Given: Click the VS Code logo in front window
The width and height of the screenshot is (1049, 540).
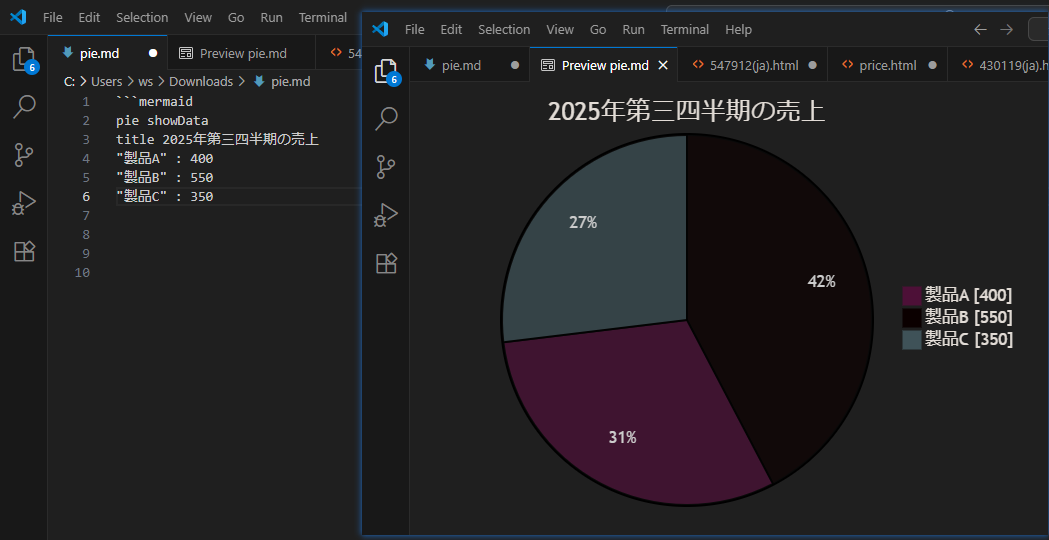Looking at the screenshot, I should coord(380,29).
